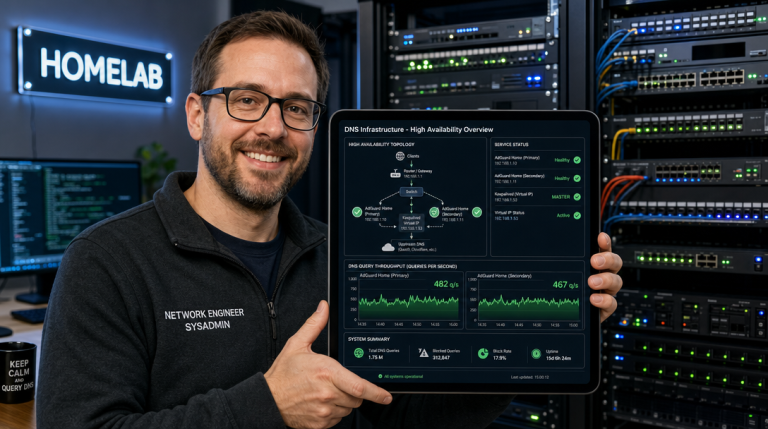
Task: Click the checkmark right of topology AdGuard Home (Secondary)
Action: 477,212
